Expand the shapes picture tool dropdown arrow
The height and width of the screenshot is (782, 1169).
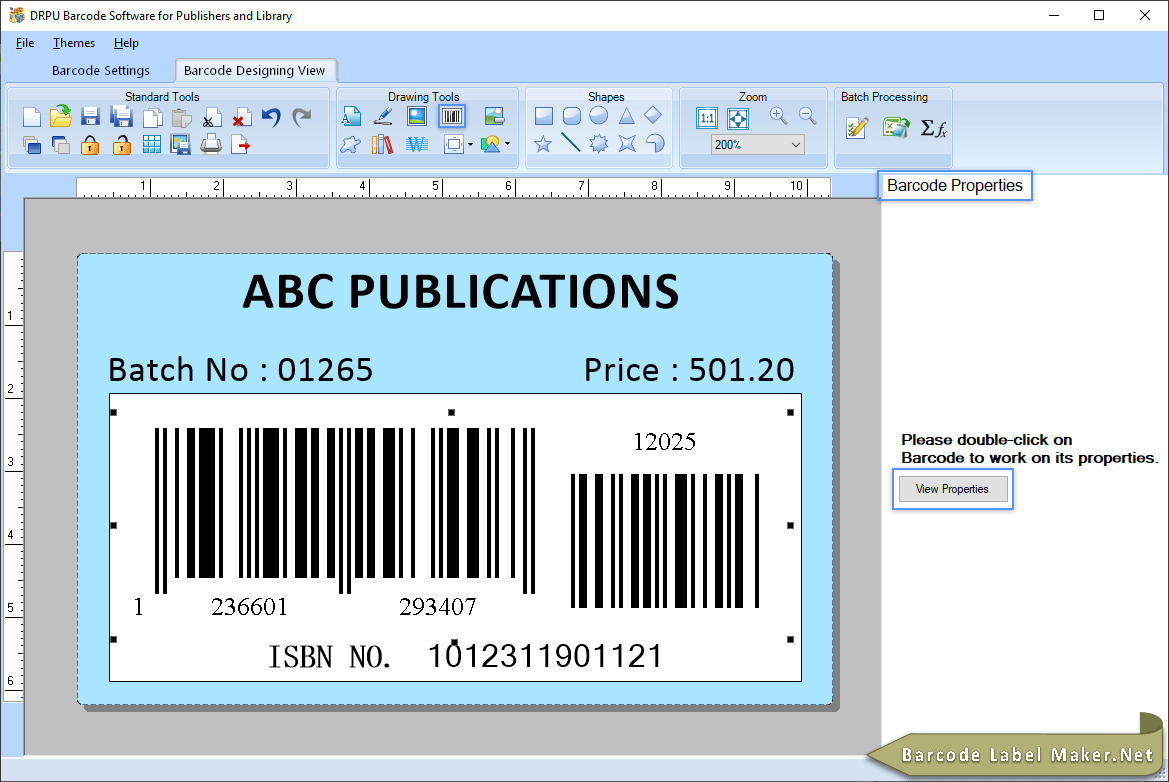508,144
